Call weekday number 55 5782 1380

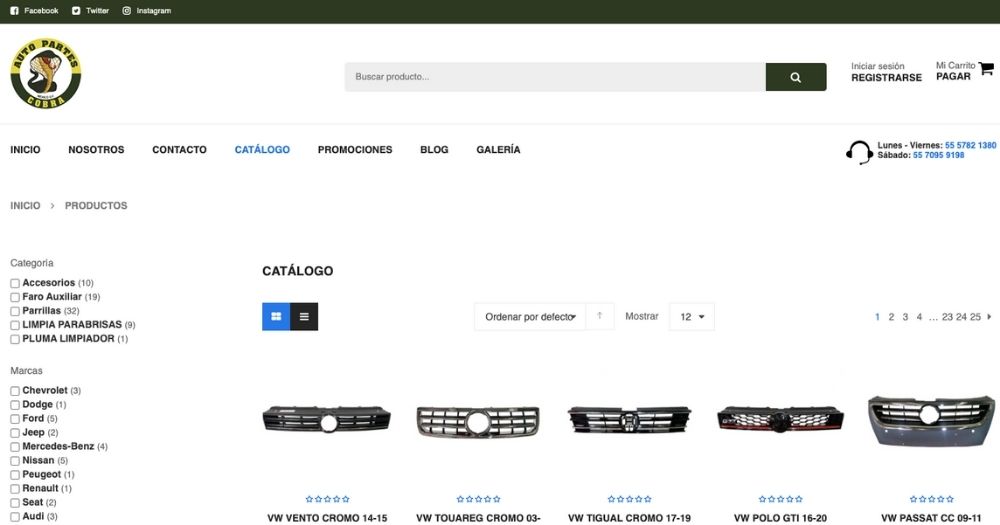[x=970, y=145]
